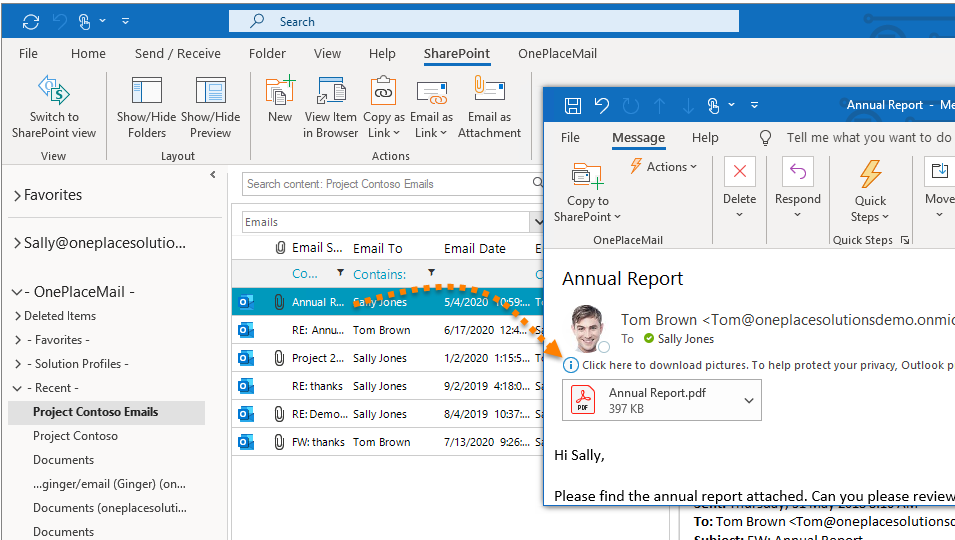The width and height of the screenshot is (955, 540).
Task: Open the Actions dropdown
Action: tap(663, 166)
